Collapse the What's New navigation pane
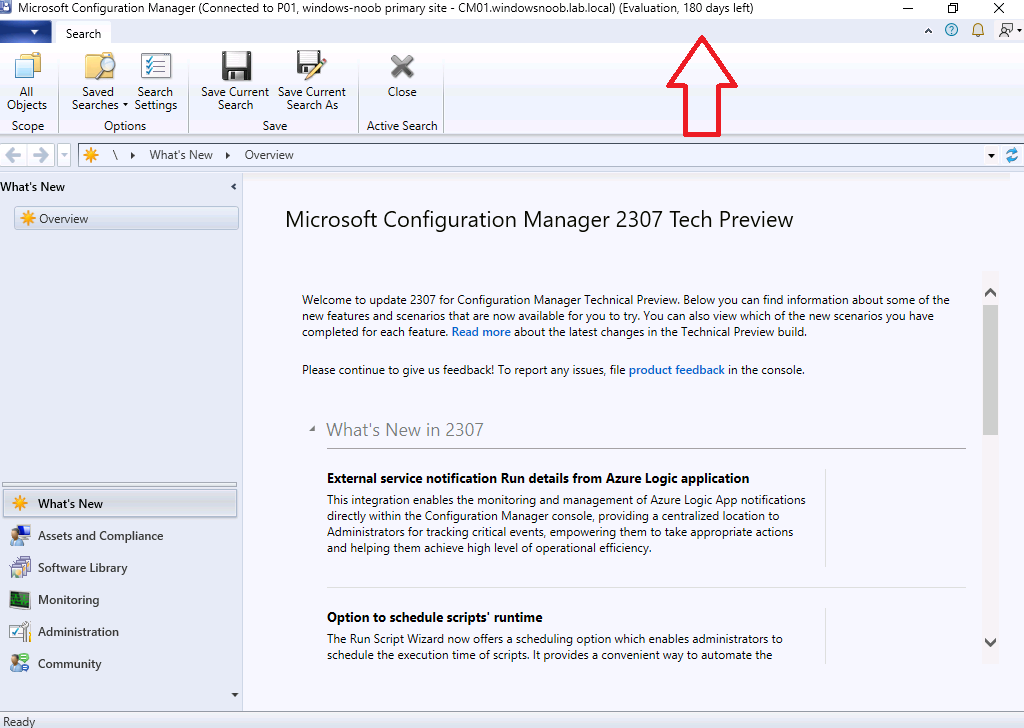 click(x=233, y=187)
